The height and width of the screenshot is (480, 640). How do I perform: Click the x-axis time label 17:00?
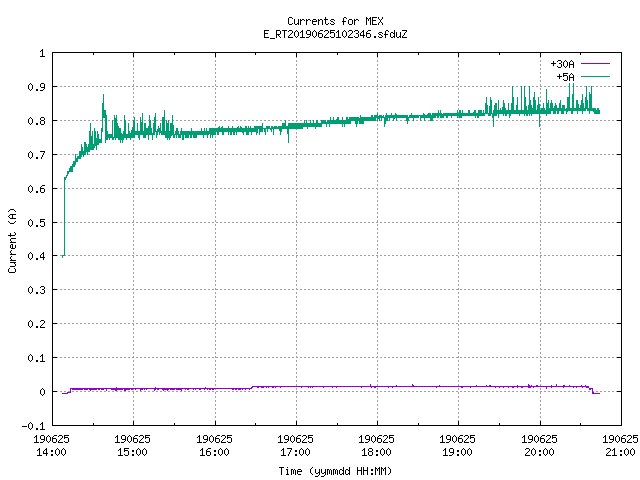(295, 452)
